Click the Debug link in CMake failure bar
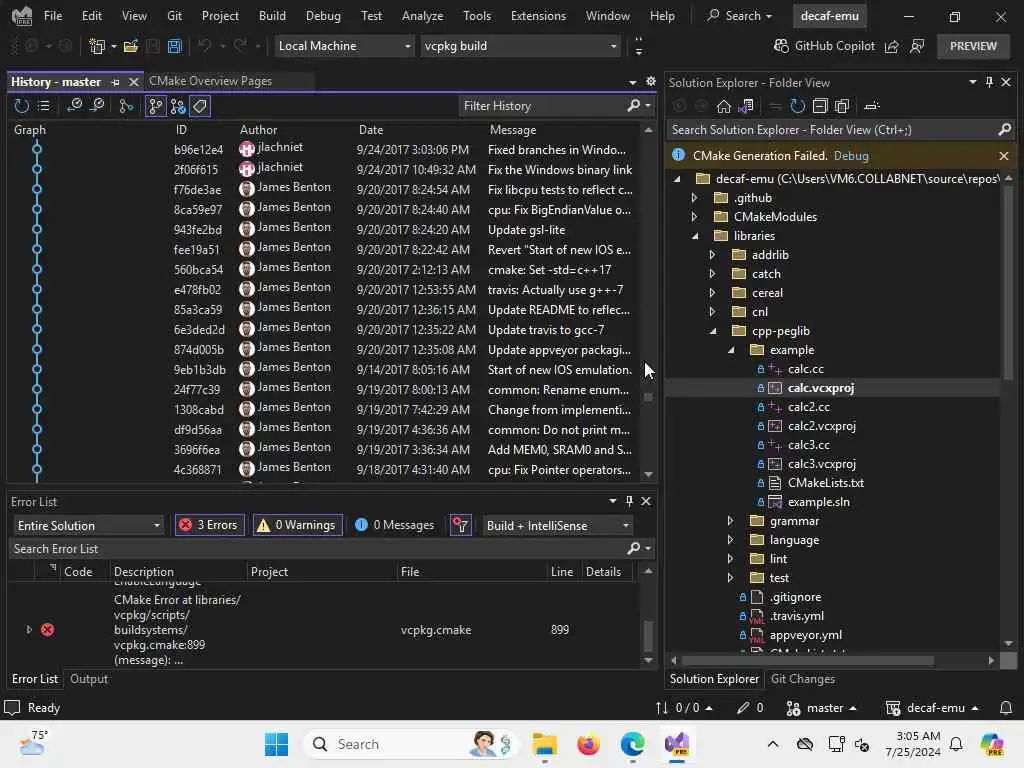Image resolution: width=1024 pixels, height=768 pixels. (x=851, y=155)
